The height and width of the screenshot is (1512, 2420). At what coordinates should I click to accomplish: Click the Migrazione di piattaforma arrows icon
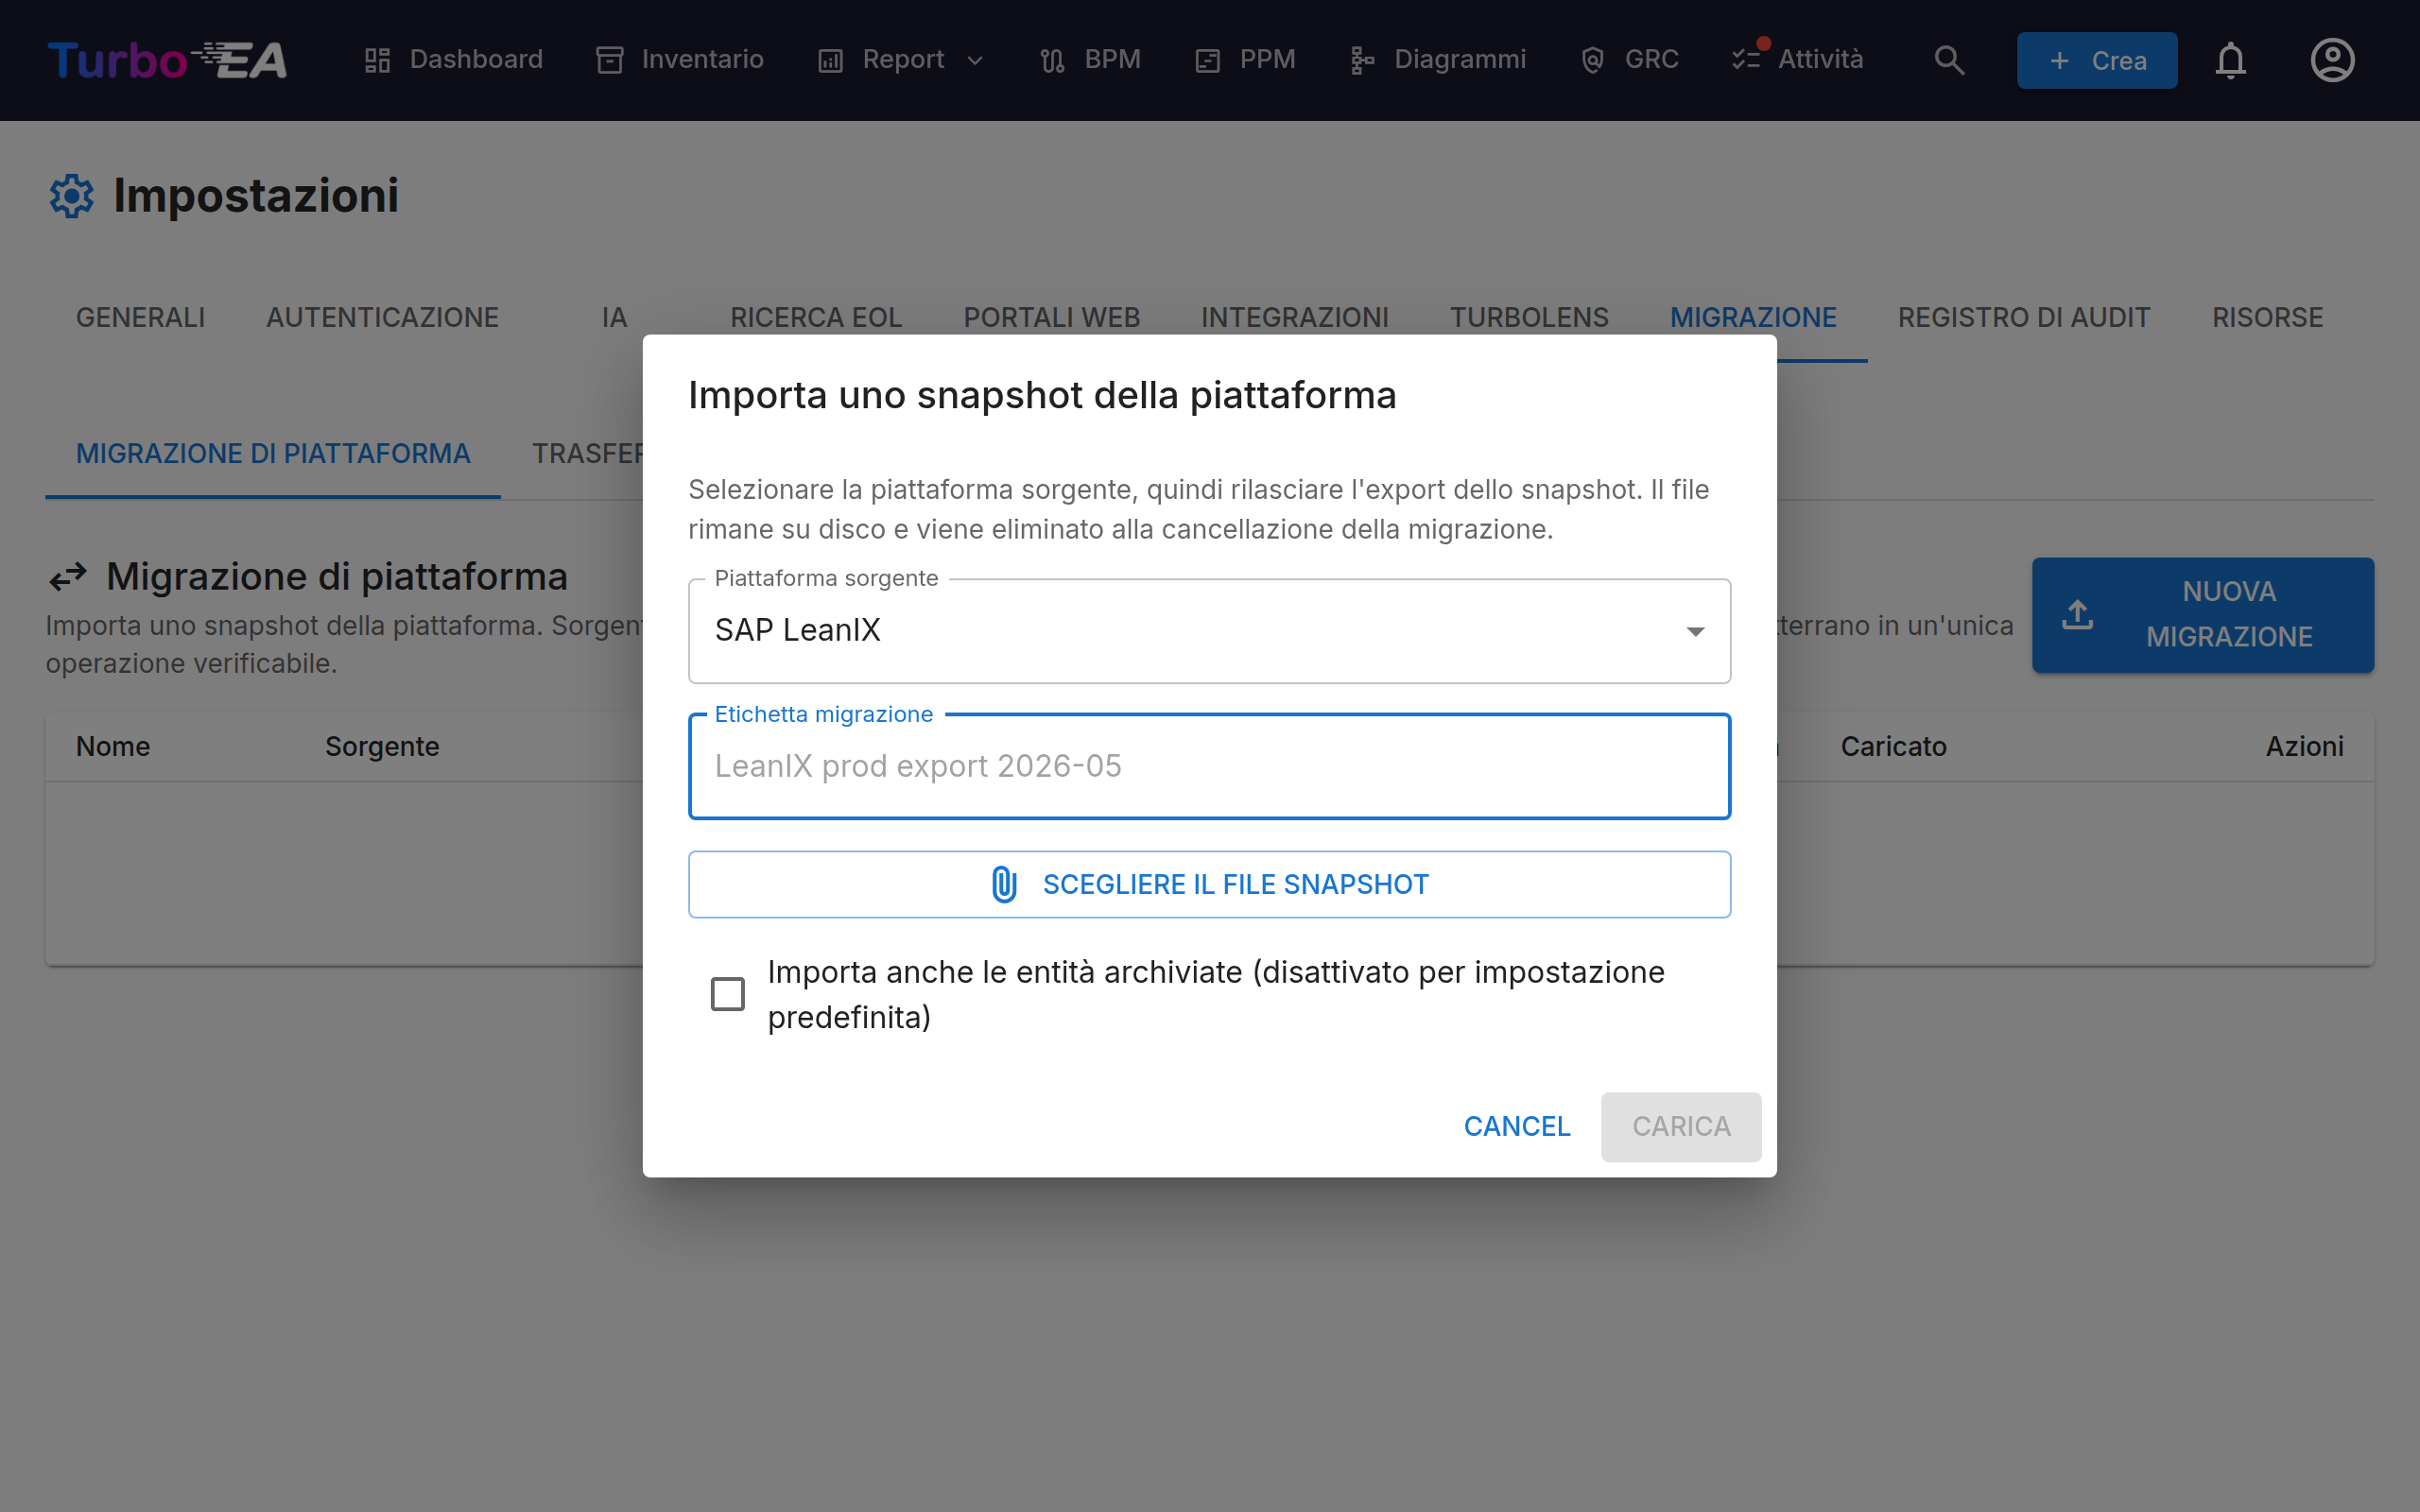tap(68, 577)
